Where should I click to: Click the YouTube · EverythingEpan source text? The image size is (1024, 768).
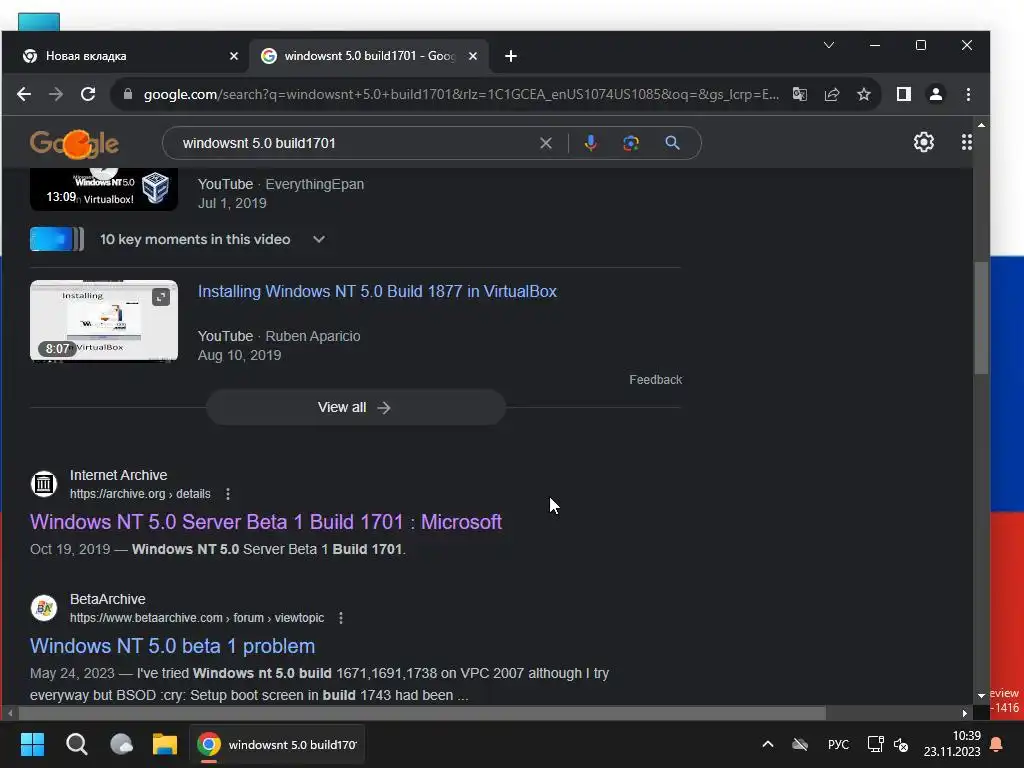point(281,184)
